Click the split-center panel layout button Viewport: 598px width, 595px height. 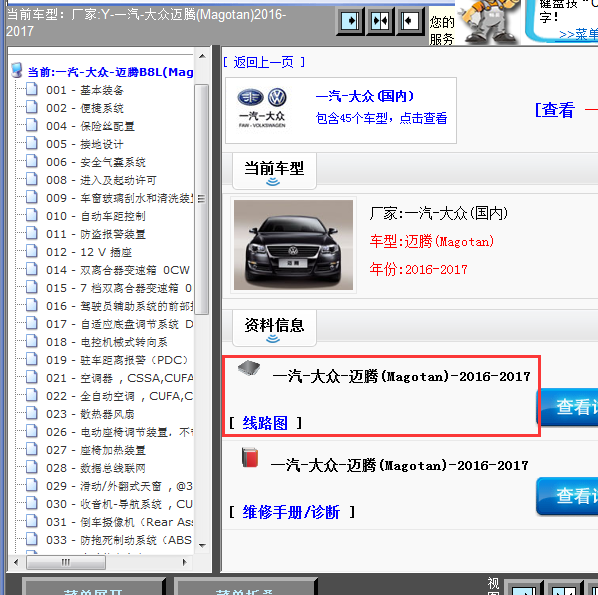click(x=380, y=21)
